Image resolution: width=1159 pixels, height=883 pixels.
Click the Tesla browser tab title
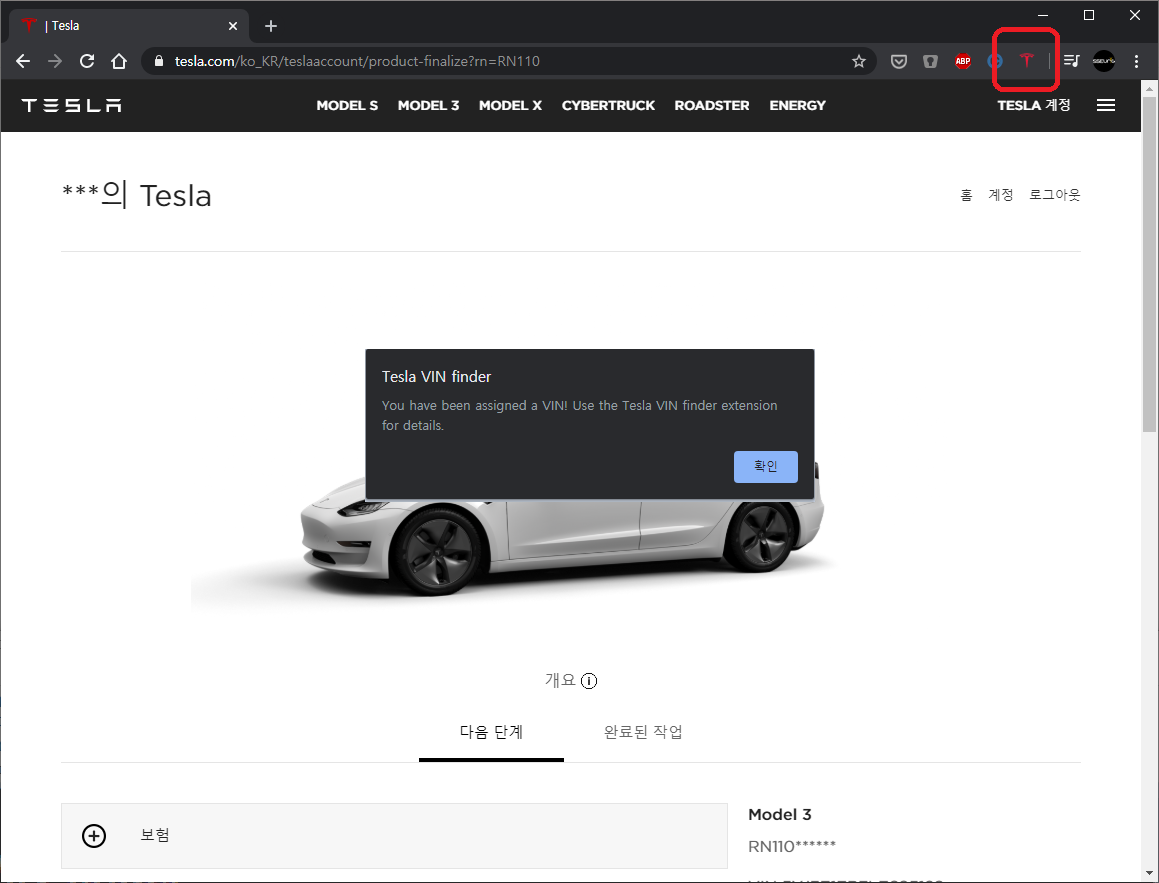[x=62, y=26]
